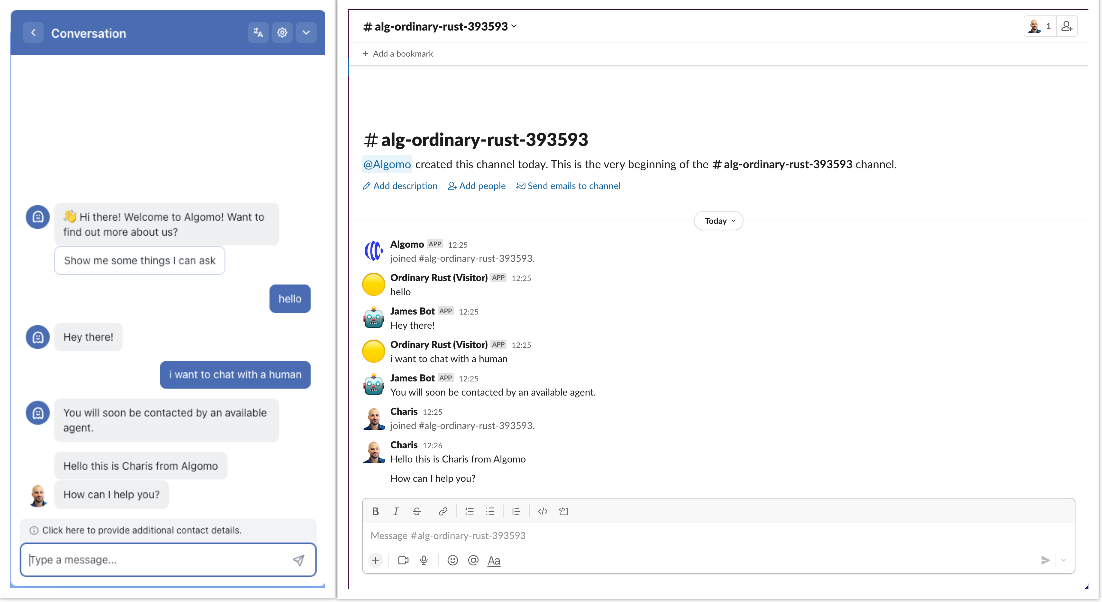Click the "Add description" link
The height and width of the screenshot is (602, 1102).
click(400, 186)
